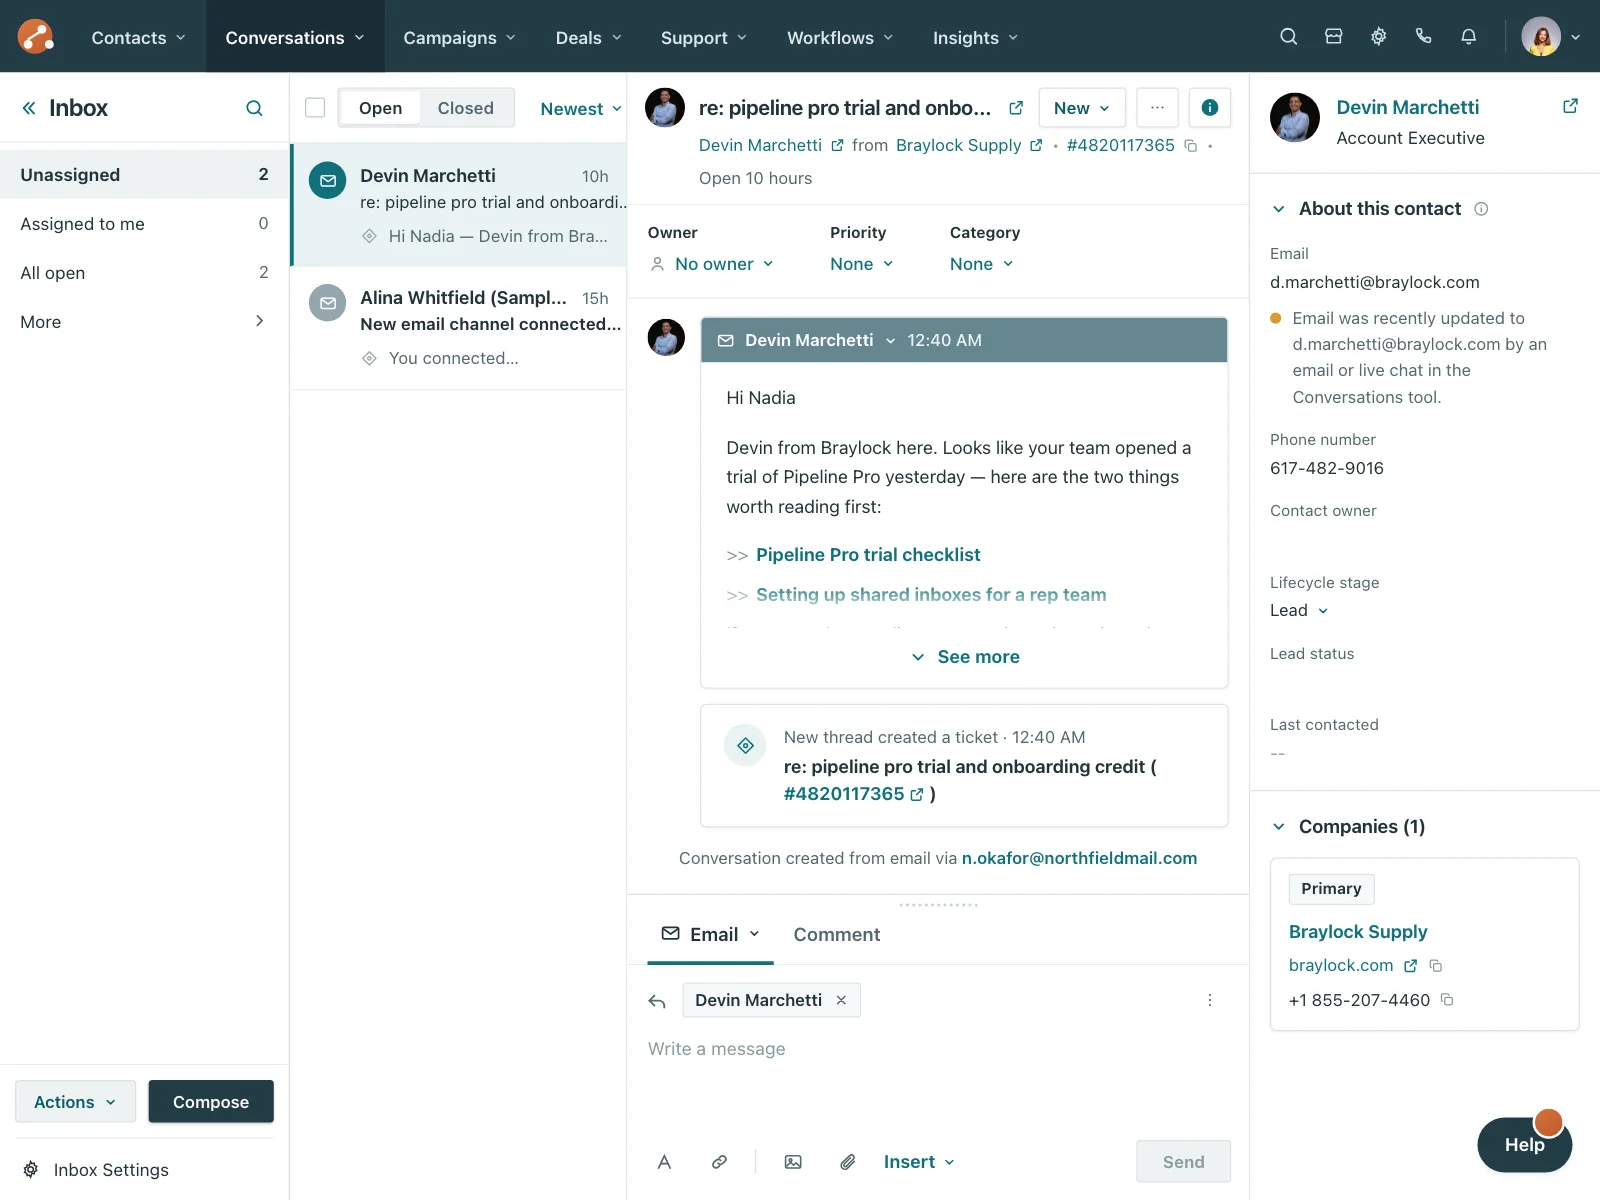
Task: Collapse Companies (1) section
Action: coord(1278,827)
